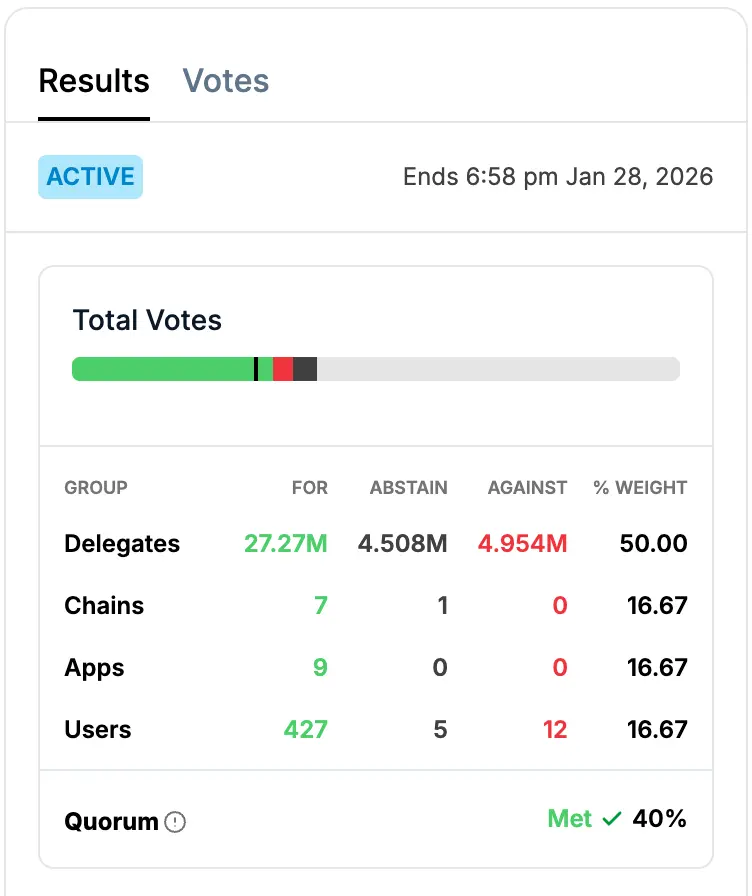Click the 40% quorum value
Screen dimensions: 752x896
pos(660,818)
